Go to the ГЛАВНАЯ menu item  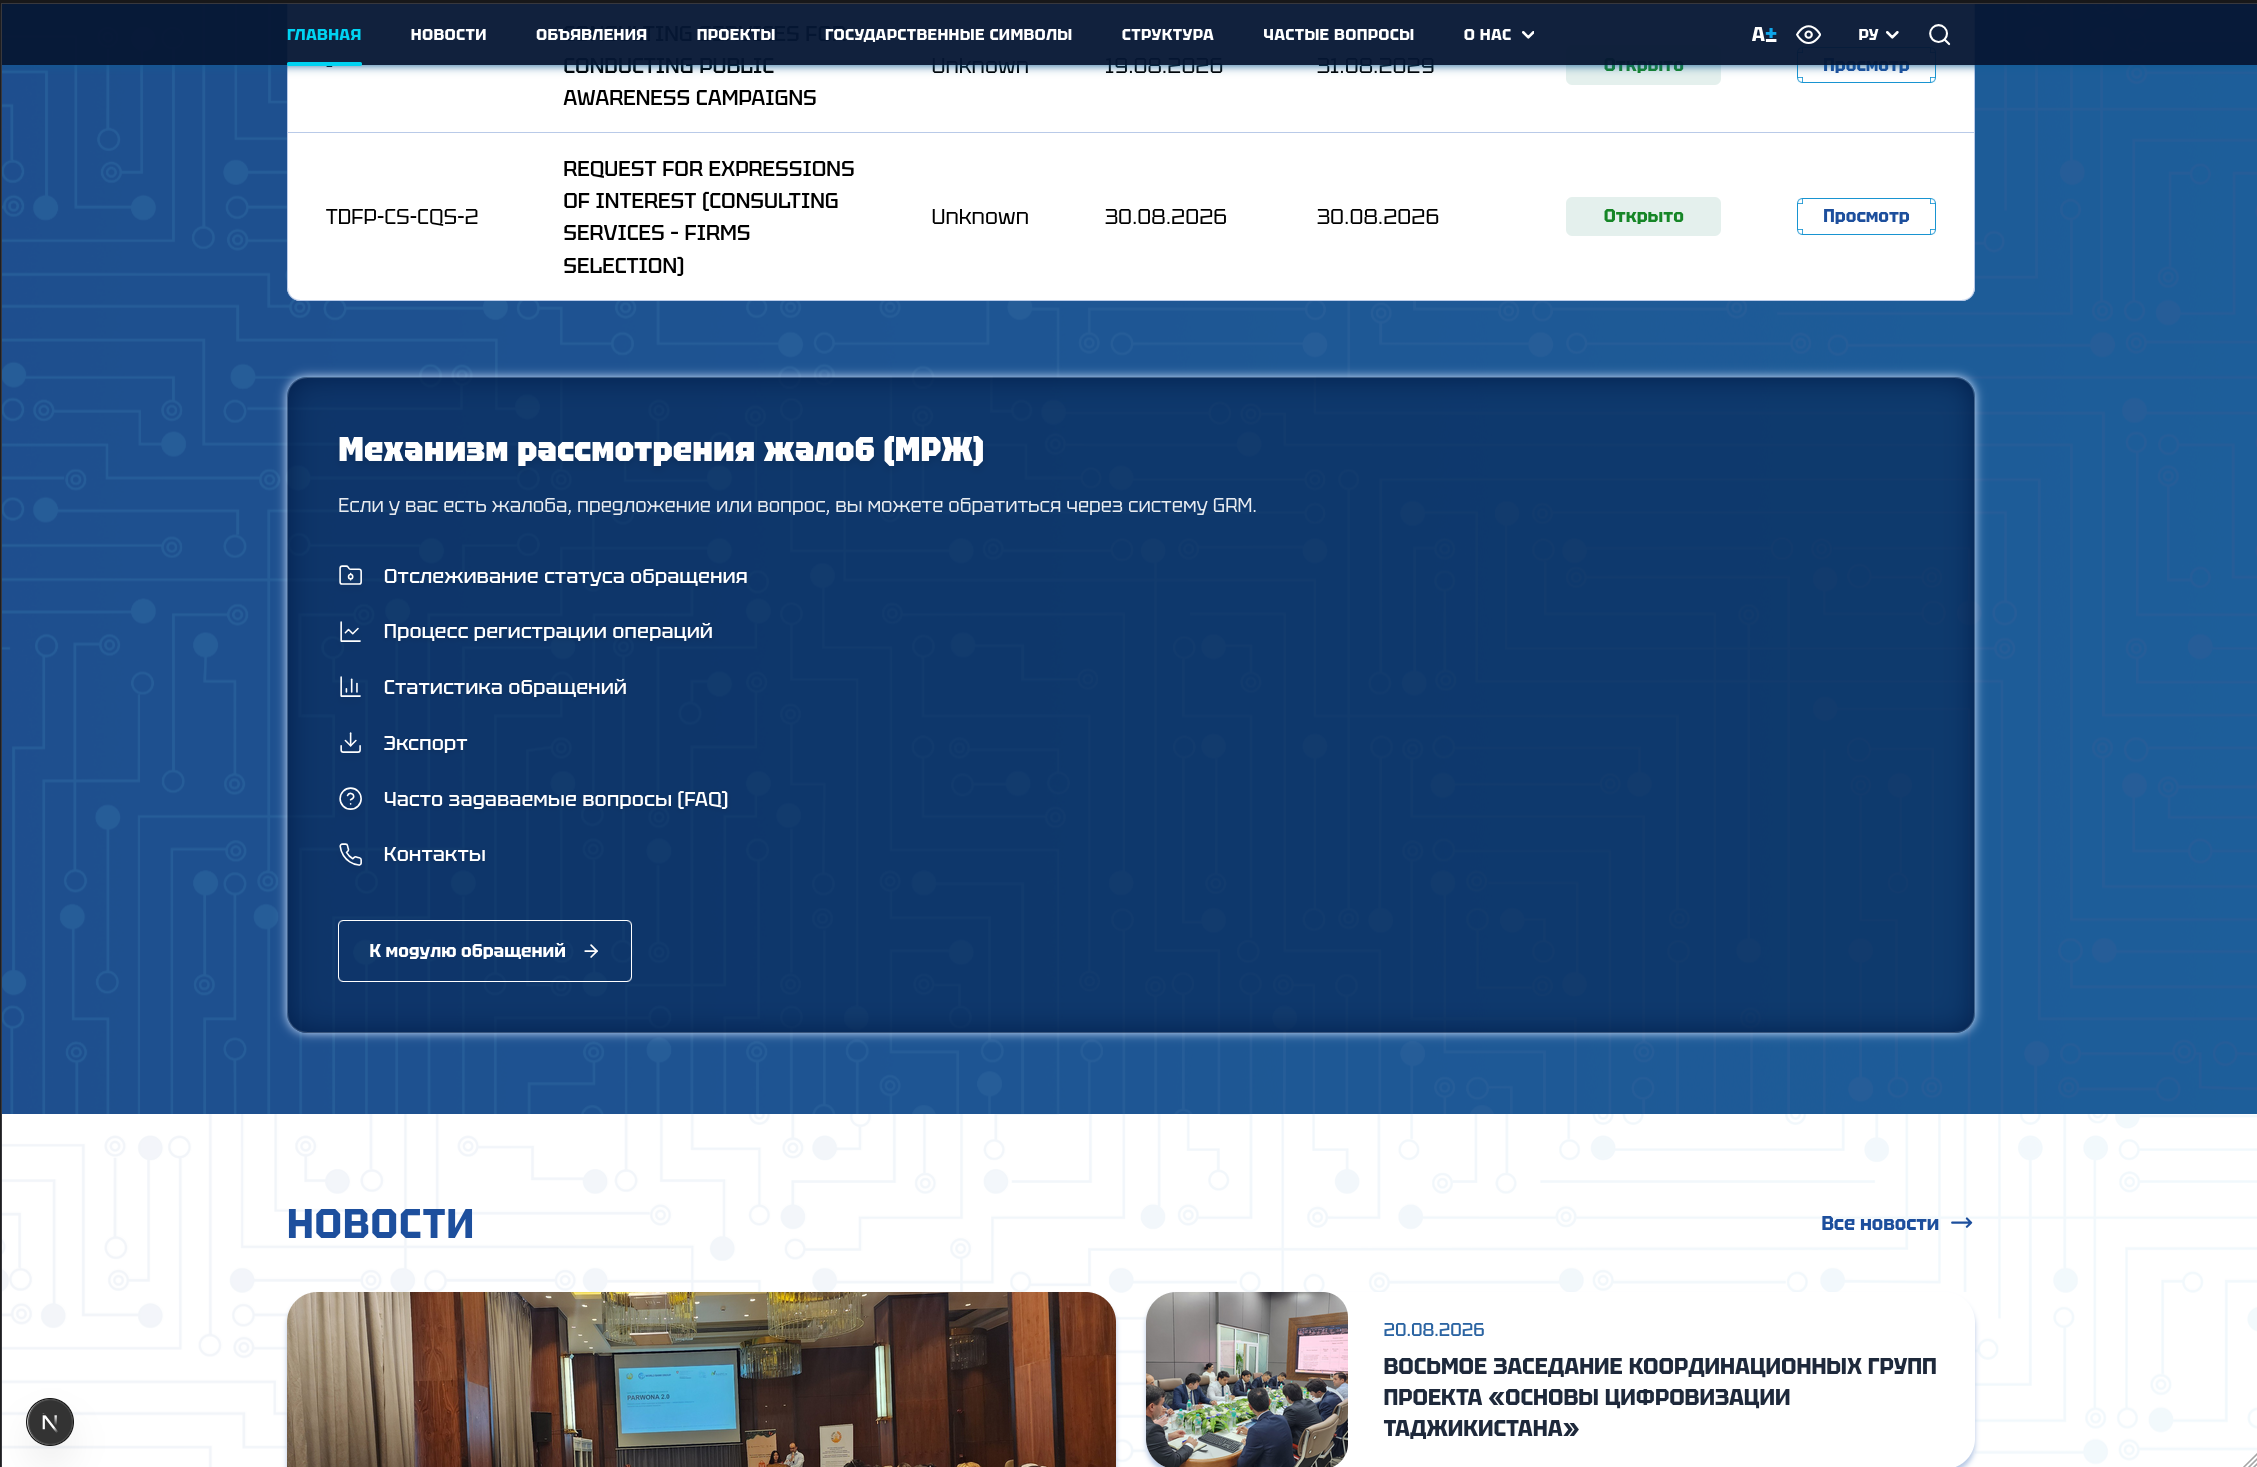(324, 35)
